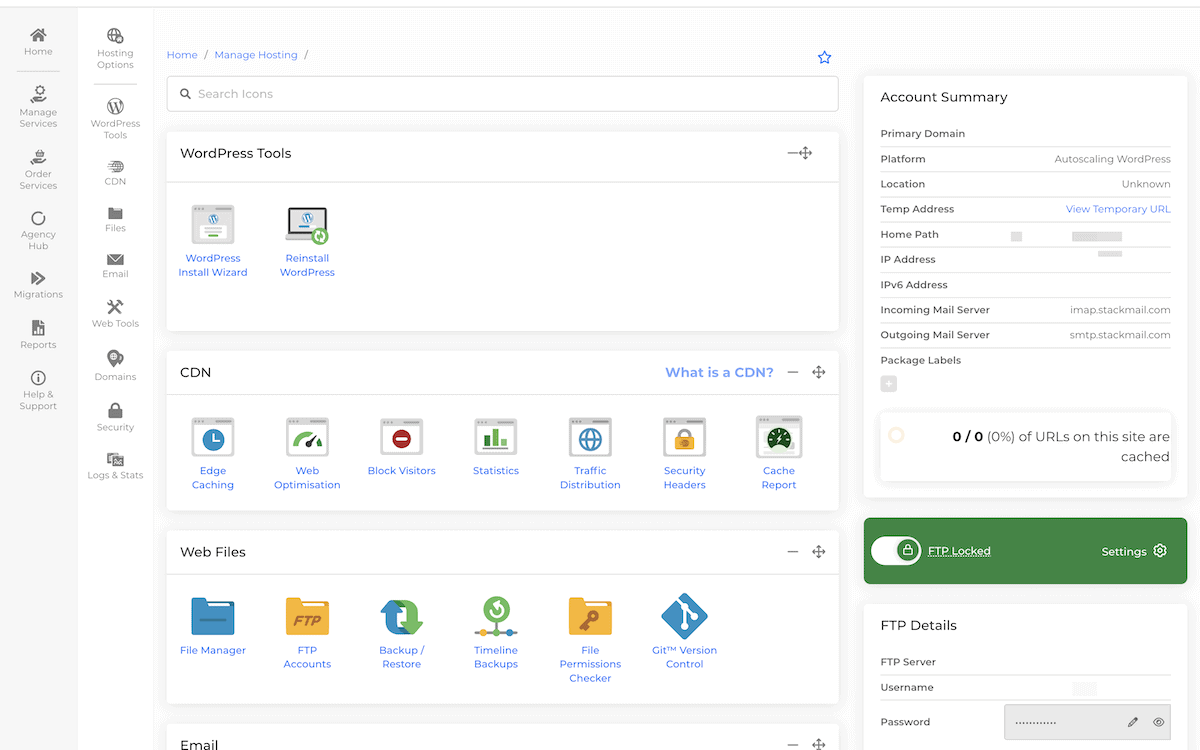Image resolution: width=1200 pixels, height=750 pixels.
Task: Click the FTP Settings gear
Action: pos(1160,551)
